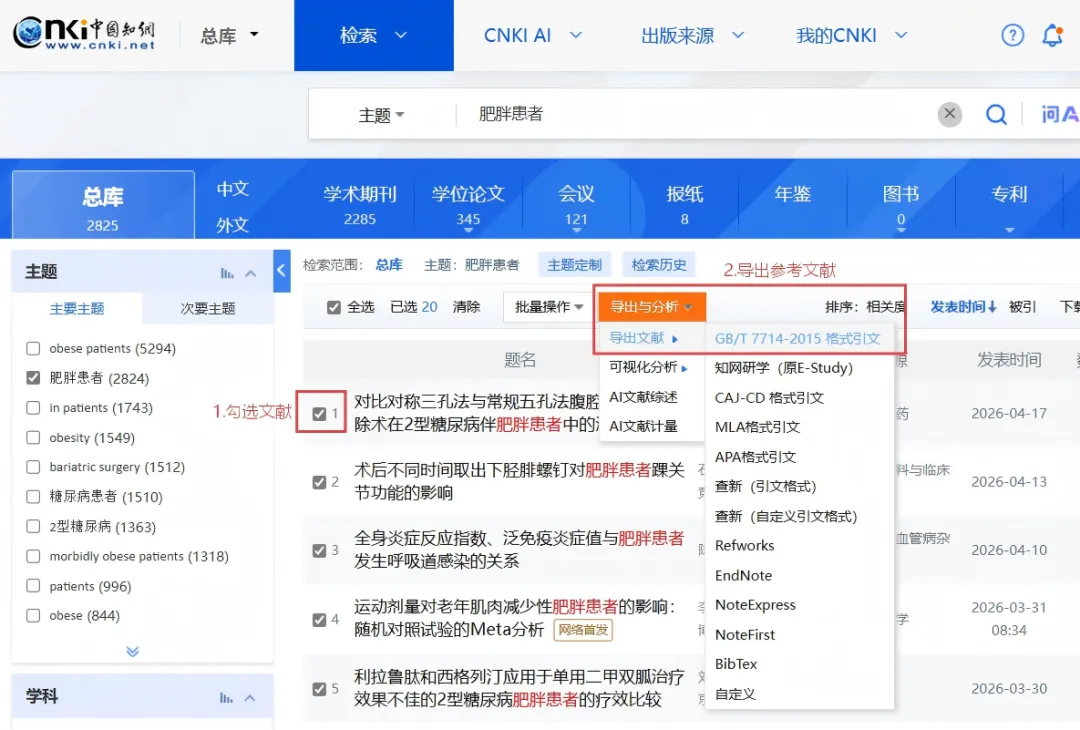Viewport: 1080px width, 730px height.
Task: Open the help question mark icon
Action: (x=1012, y=34)
